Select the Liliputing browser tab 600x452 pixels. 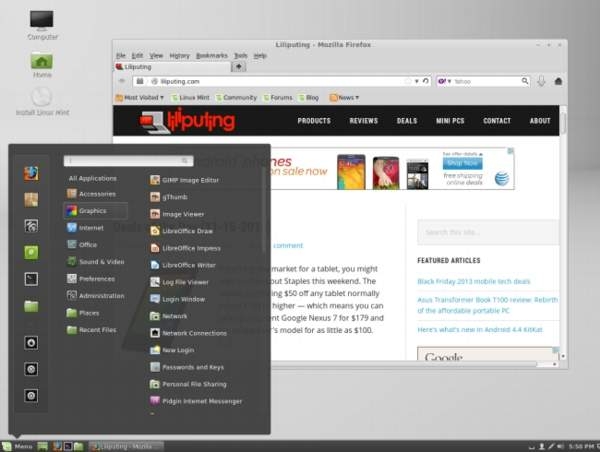[172, 67]
